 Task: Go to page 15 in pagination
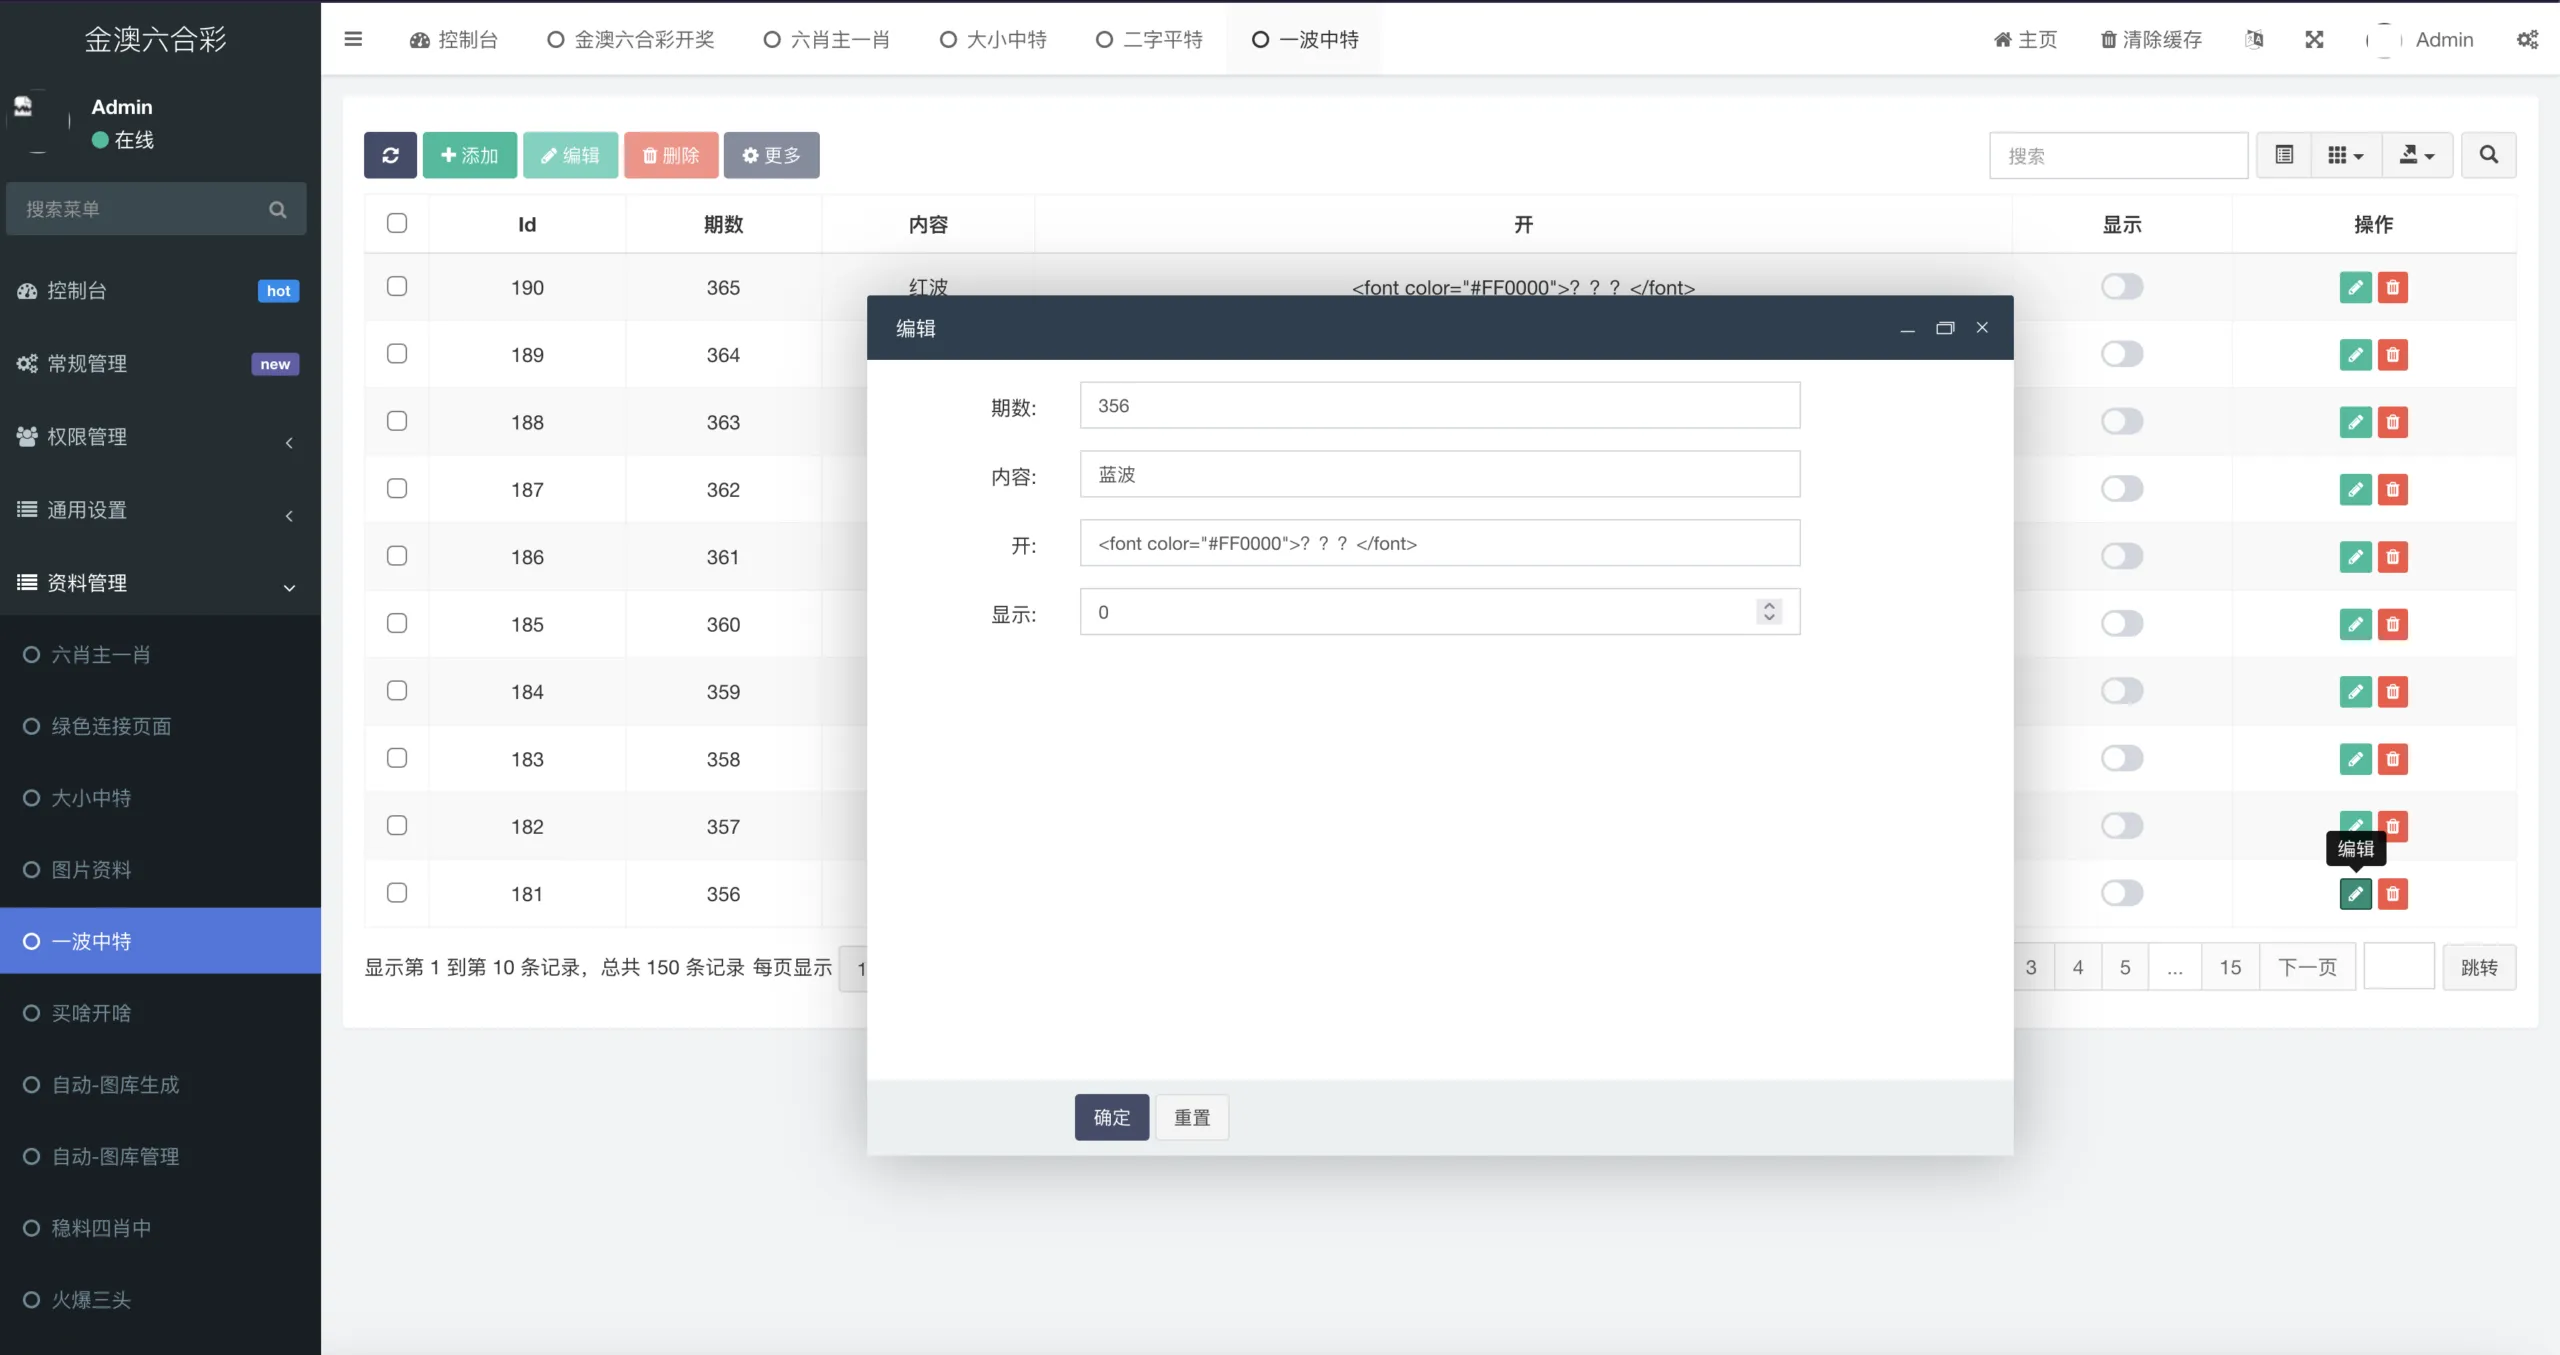coord(2230,967)
